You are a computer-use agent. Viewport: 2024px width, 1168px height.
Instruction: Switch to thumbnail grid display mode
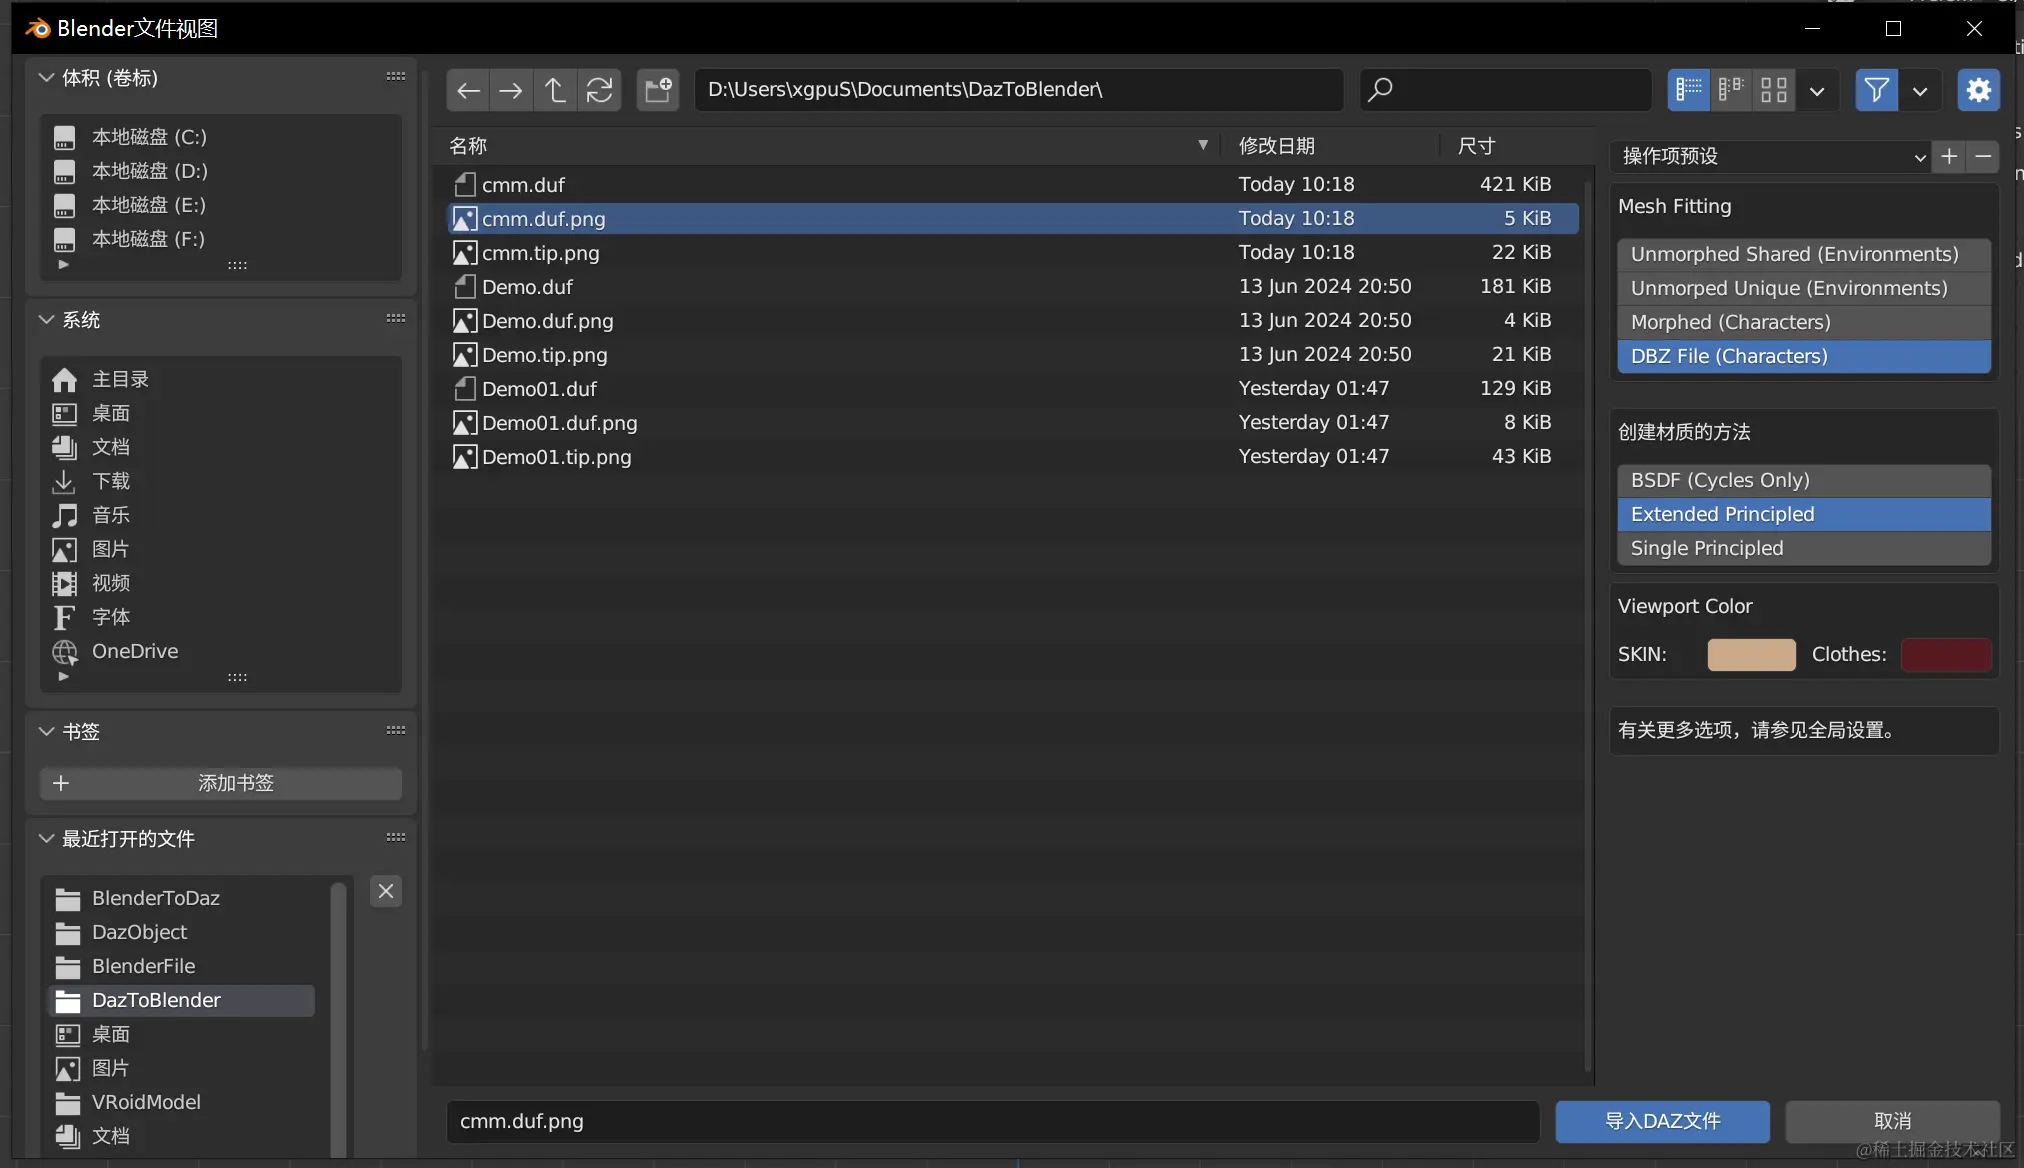click(x=1774, y=90)
